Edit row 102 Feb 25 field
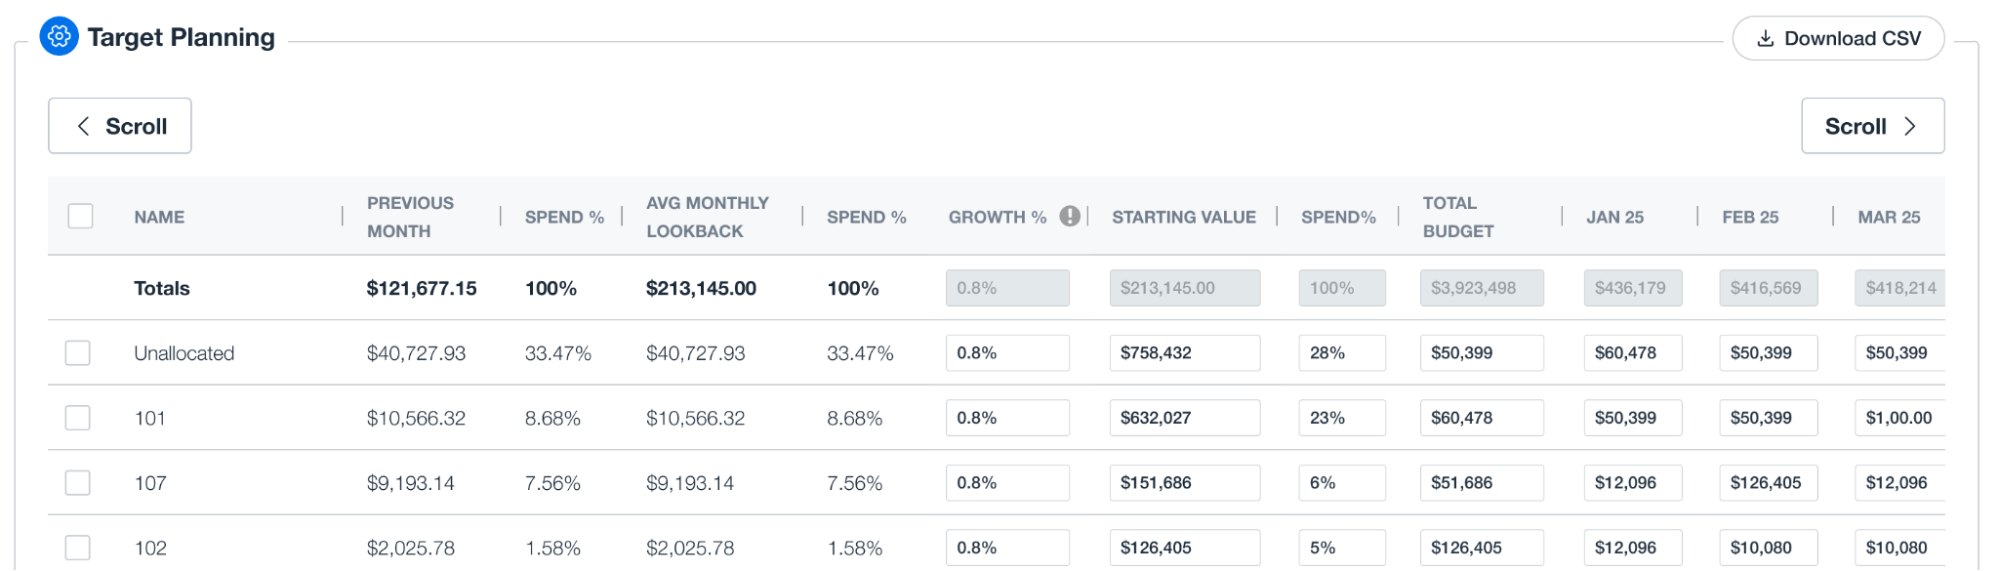The height and width of the screenshot is (571, 1999). click(x=1768, y=548)
